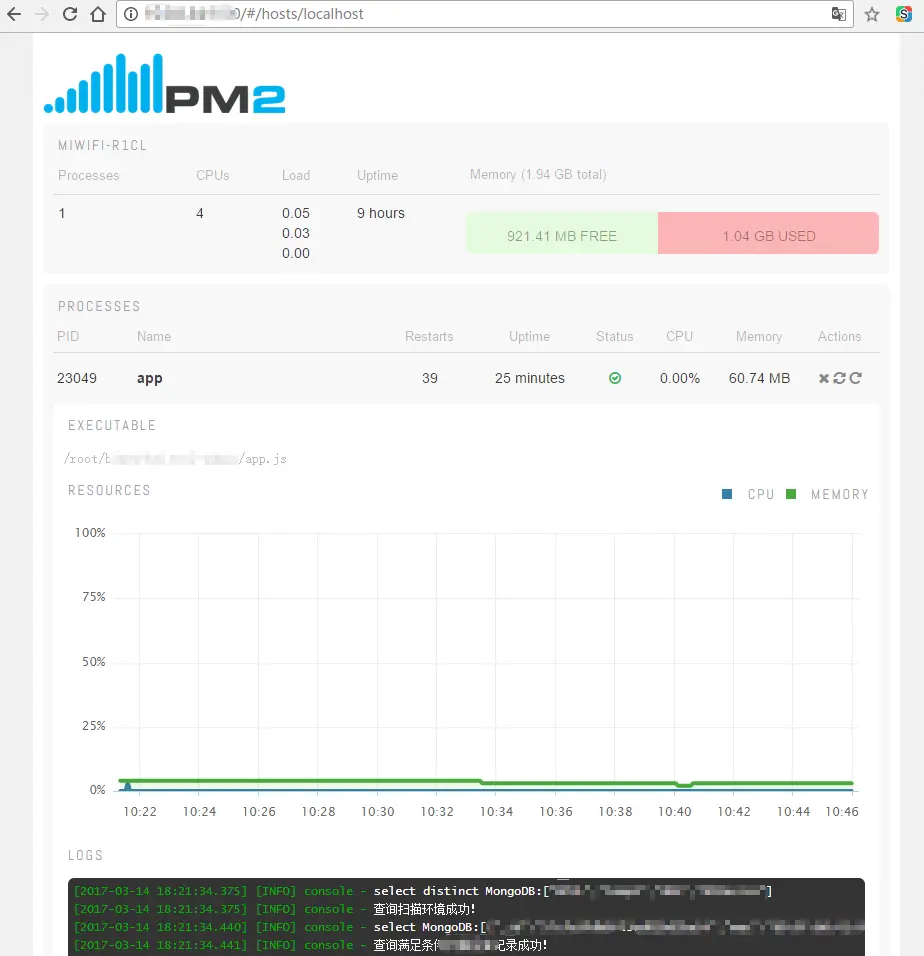Click the Memory column header in processes
The image size is (924, 956).
[x=759, y=337]
